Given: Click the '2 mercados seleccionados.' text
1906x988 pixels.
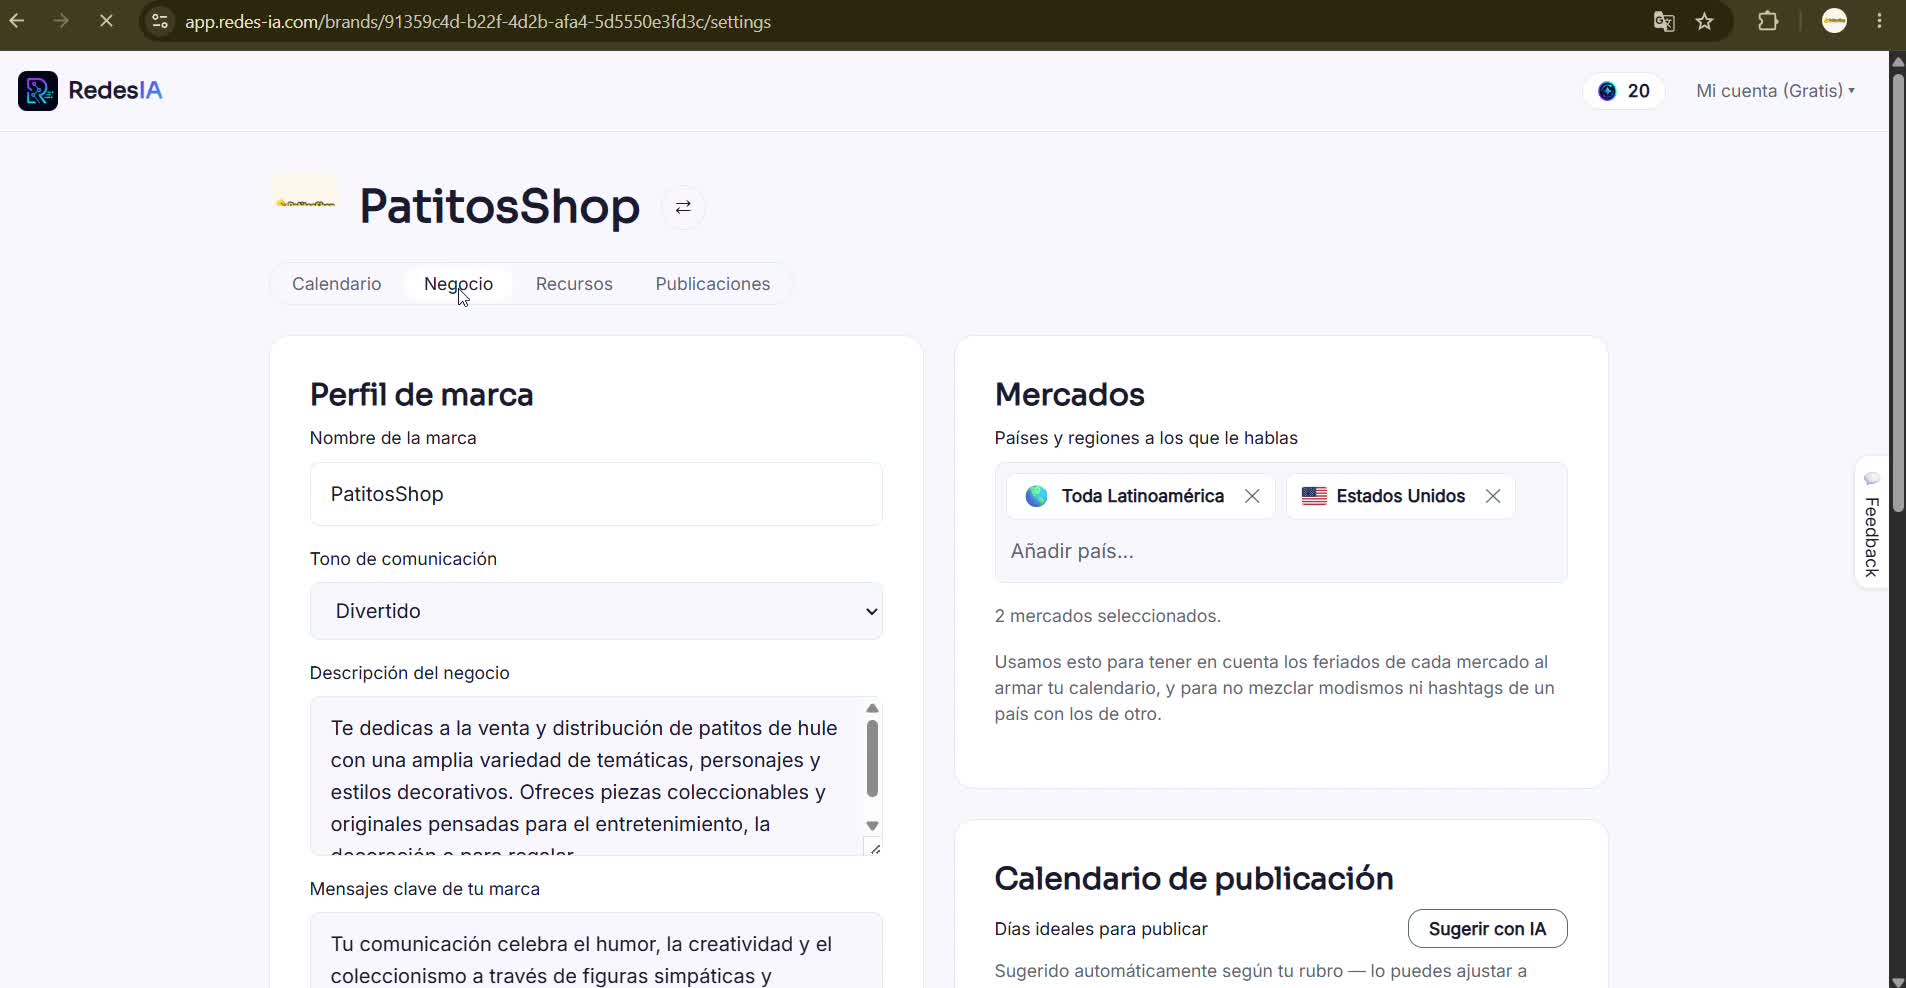Looking at the screenshot, I should click(1108, 616).
